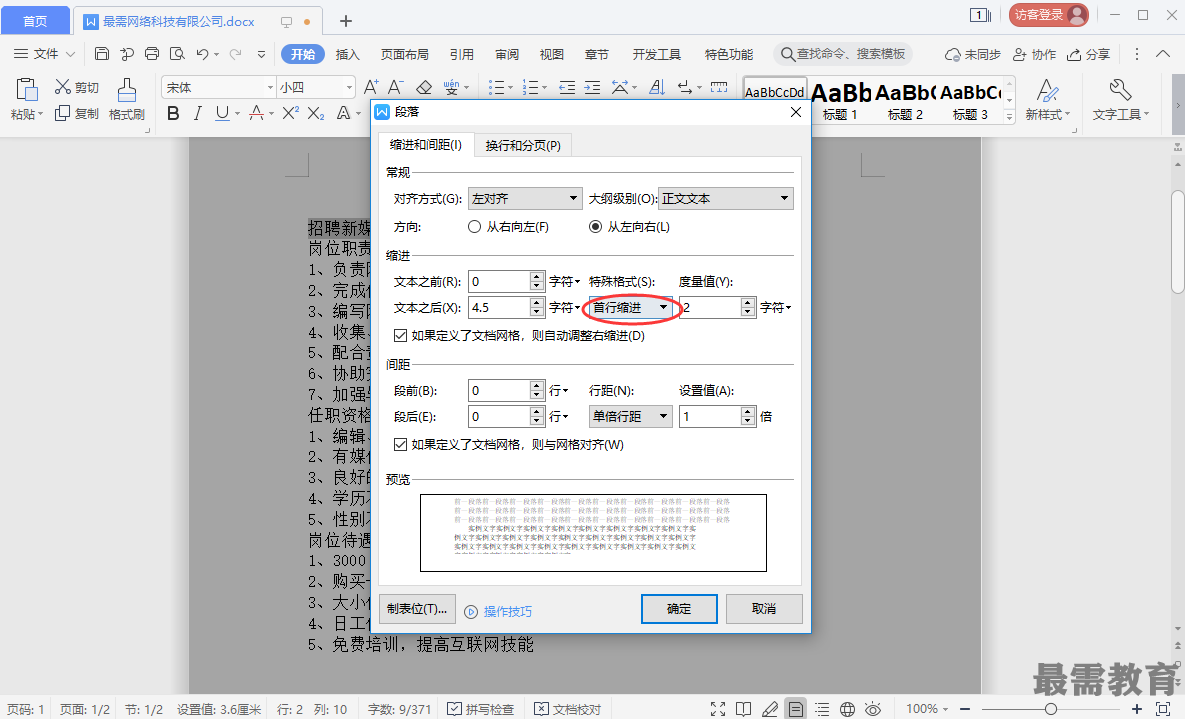Open the References (引用) tab
The height and width of the screenshot is (719, 1185).
tap(462, 54)
